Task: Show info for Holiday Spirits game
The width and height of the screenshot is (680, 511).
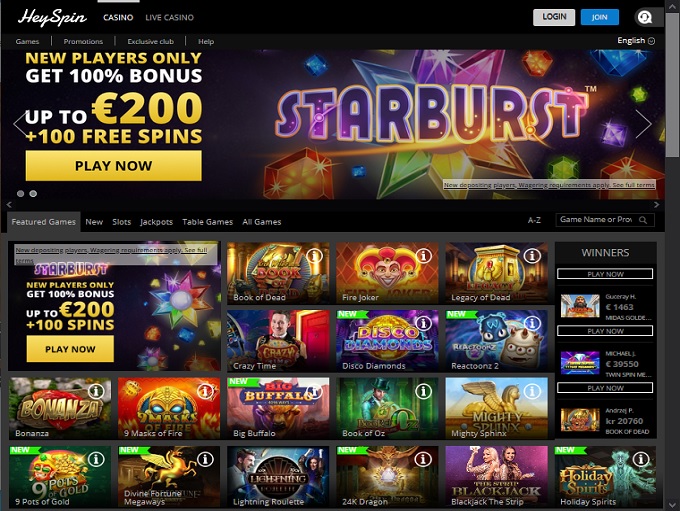Action: click(641, 459)
